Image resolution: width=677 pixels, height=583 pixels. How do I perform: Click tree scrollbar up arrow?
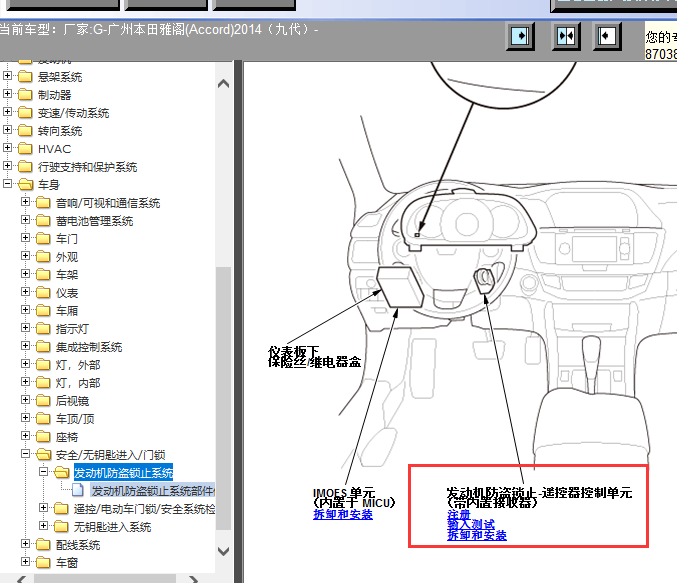click(x=223, y=84)
